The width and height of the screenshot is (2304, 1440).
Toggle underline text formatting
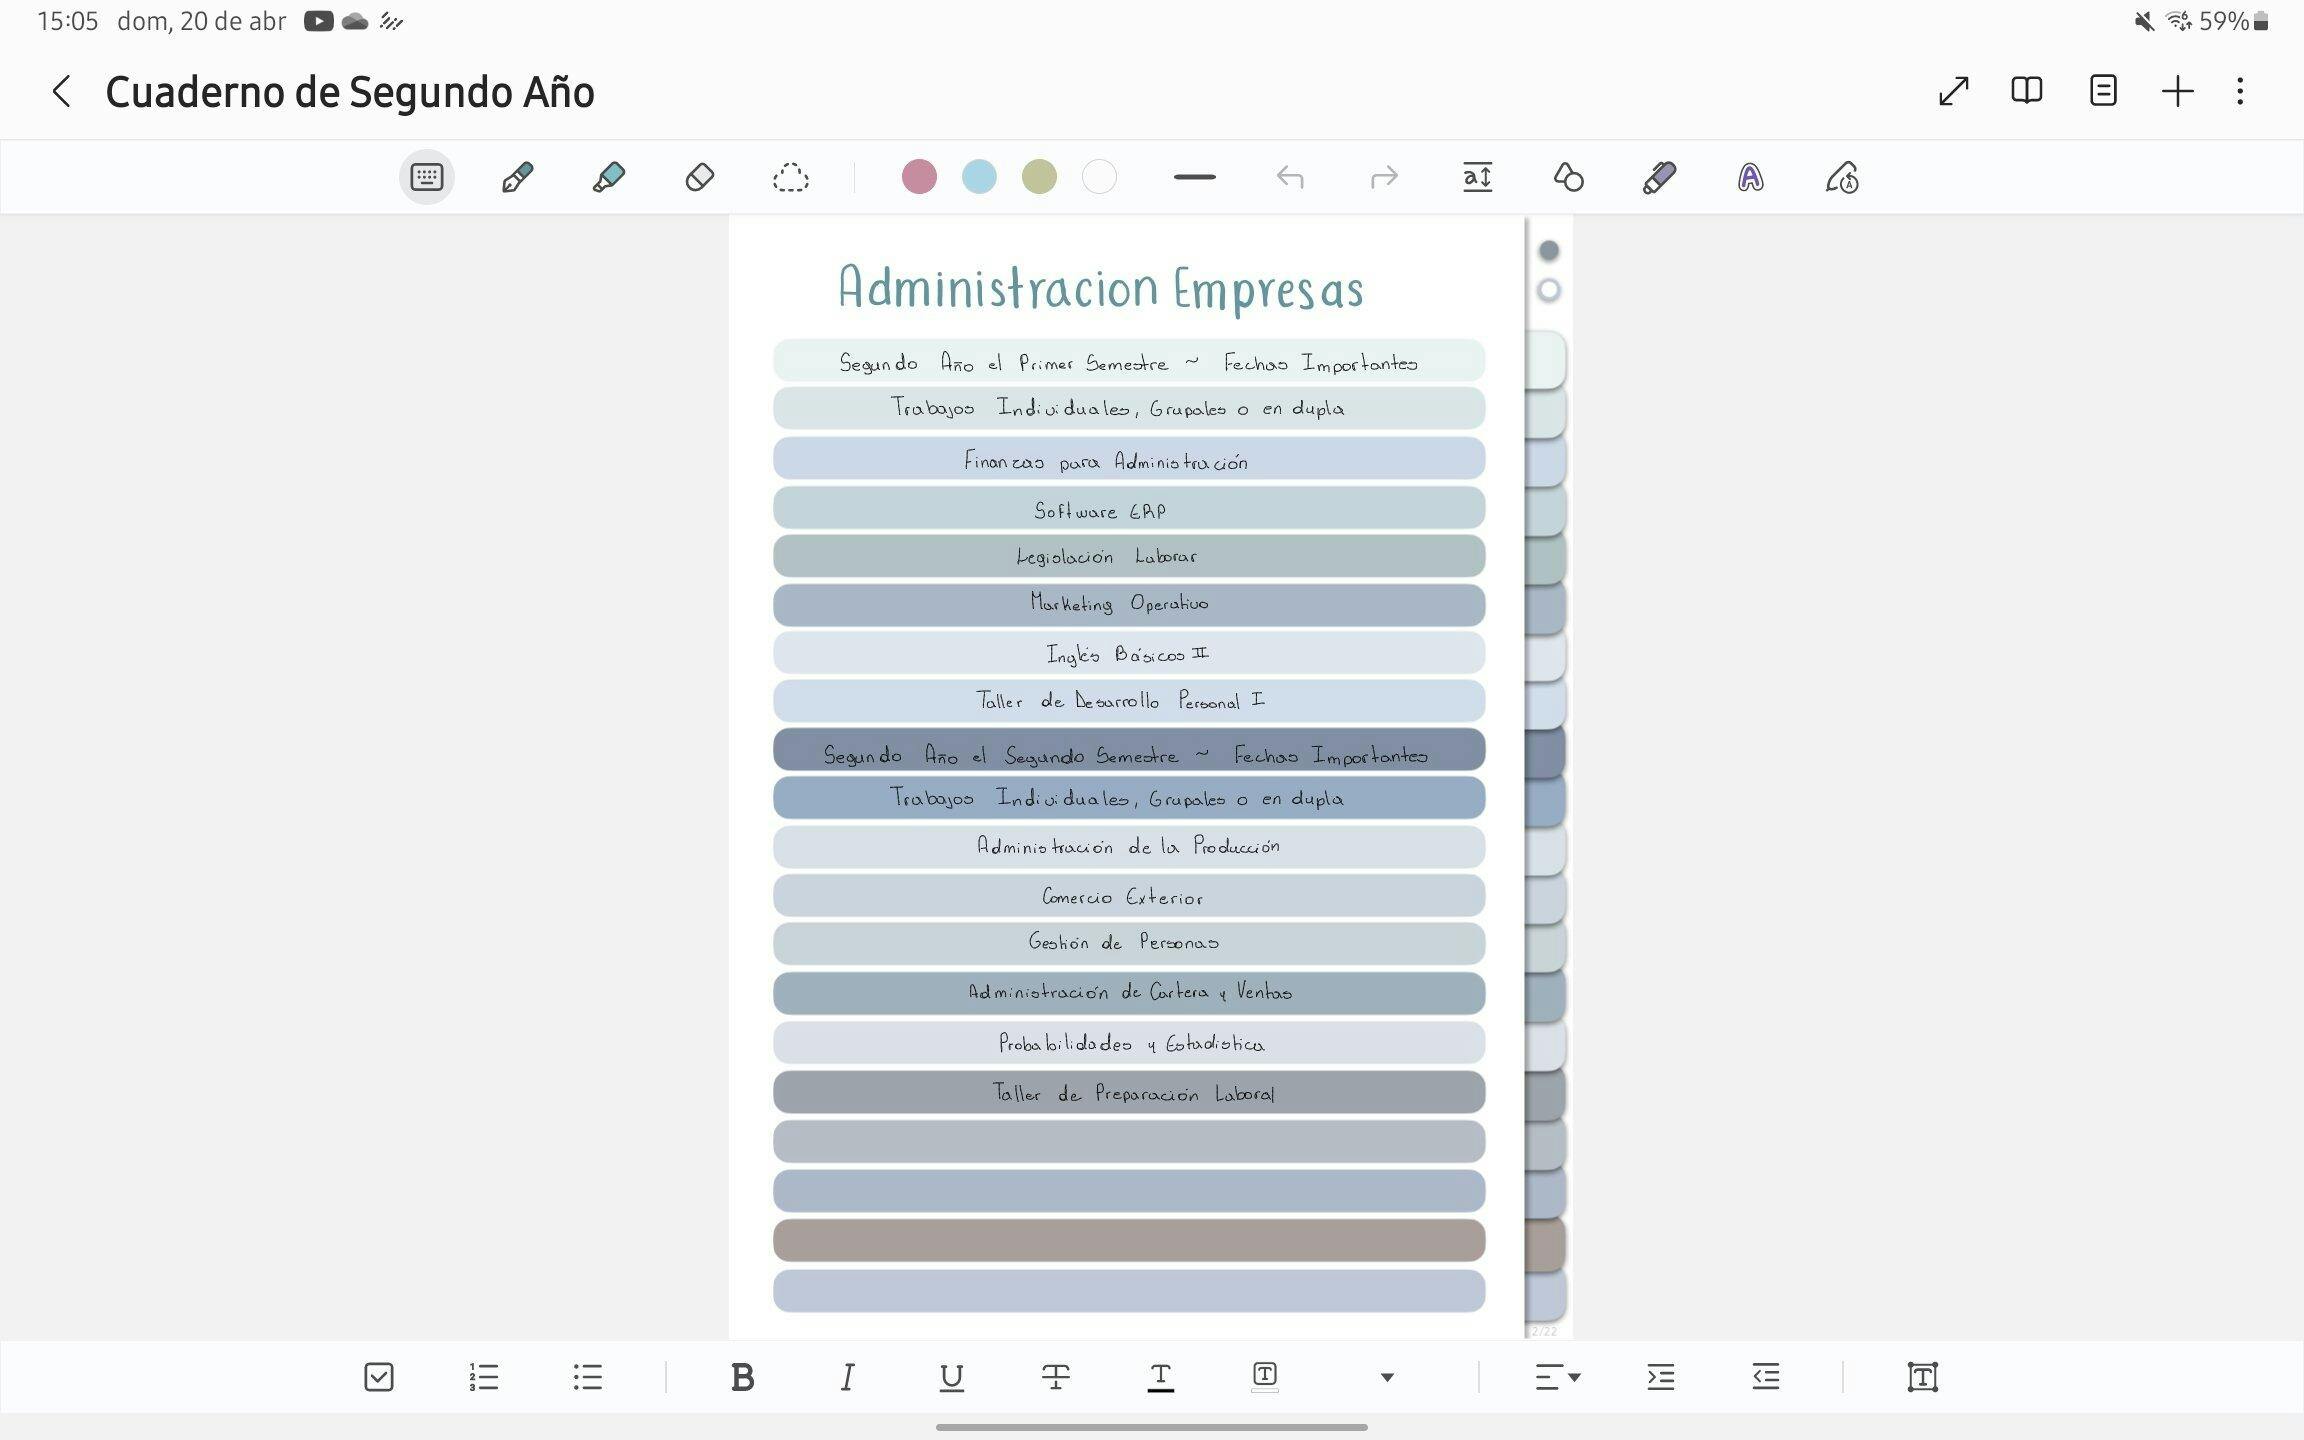[x=951, y=1377]
